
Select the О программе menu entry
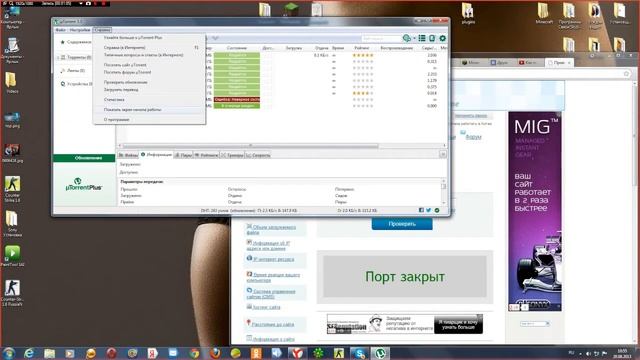[116, 120]
